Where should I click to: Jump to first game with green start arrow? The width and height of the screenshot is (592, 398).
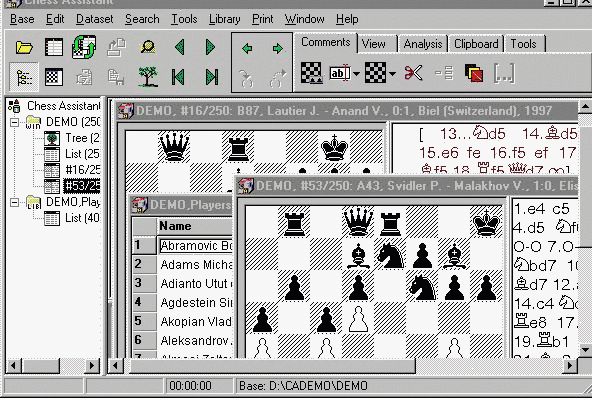(179, 77)
